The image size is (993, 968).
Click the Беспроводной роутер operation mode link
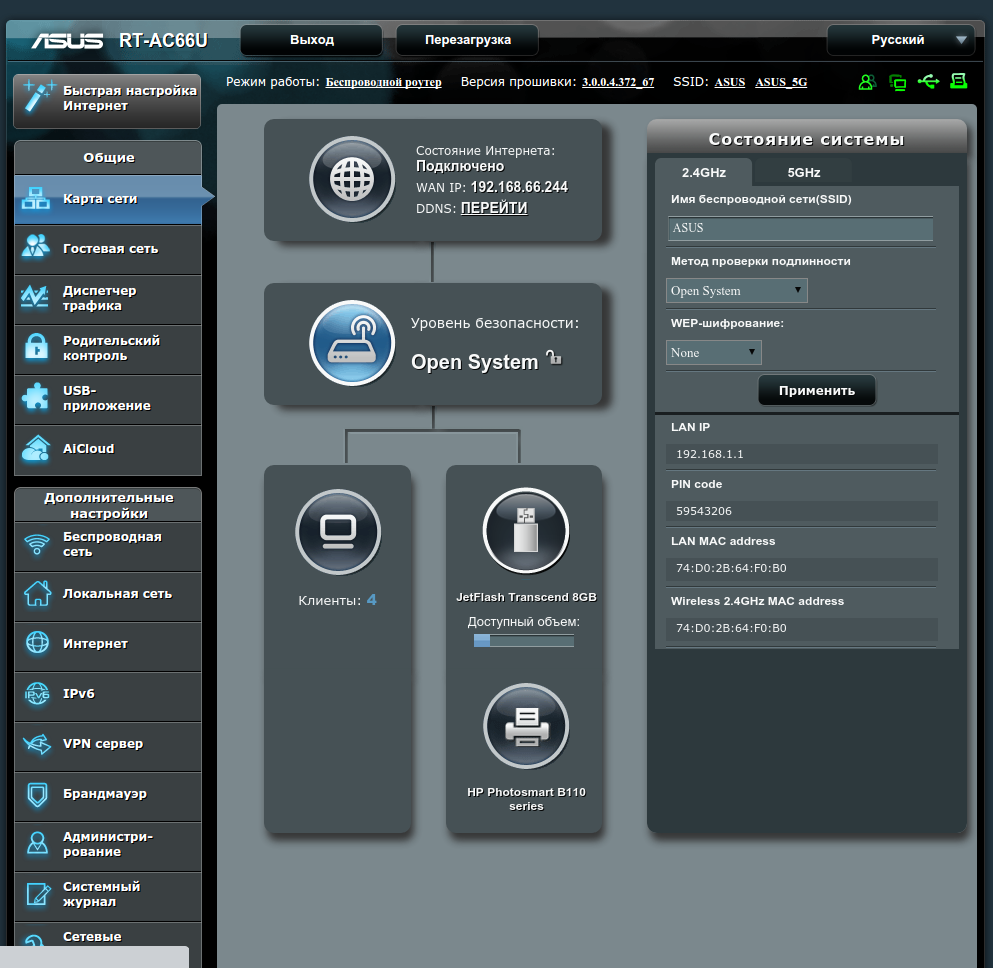click(383, 82)
